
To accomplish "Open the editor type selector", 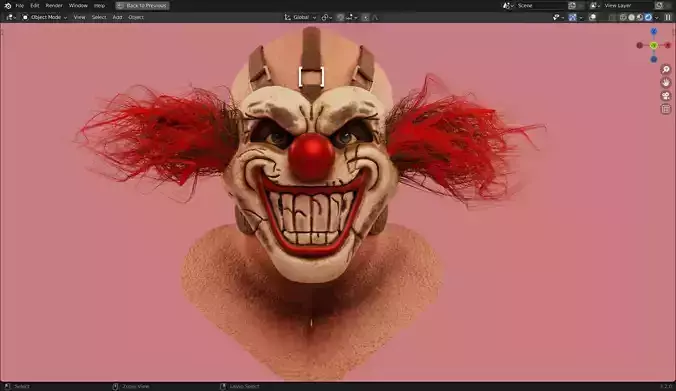I will tap(10, 17).
